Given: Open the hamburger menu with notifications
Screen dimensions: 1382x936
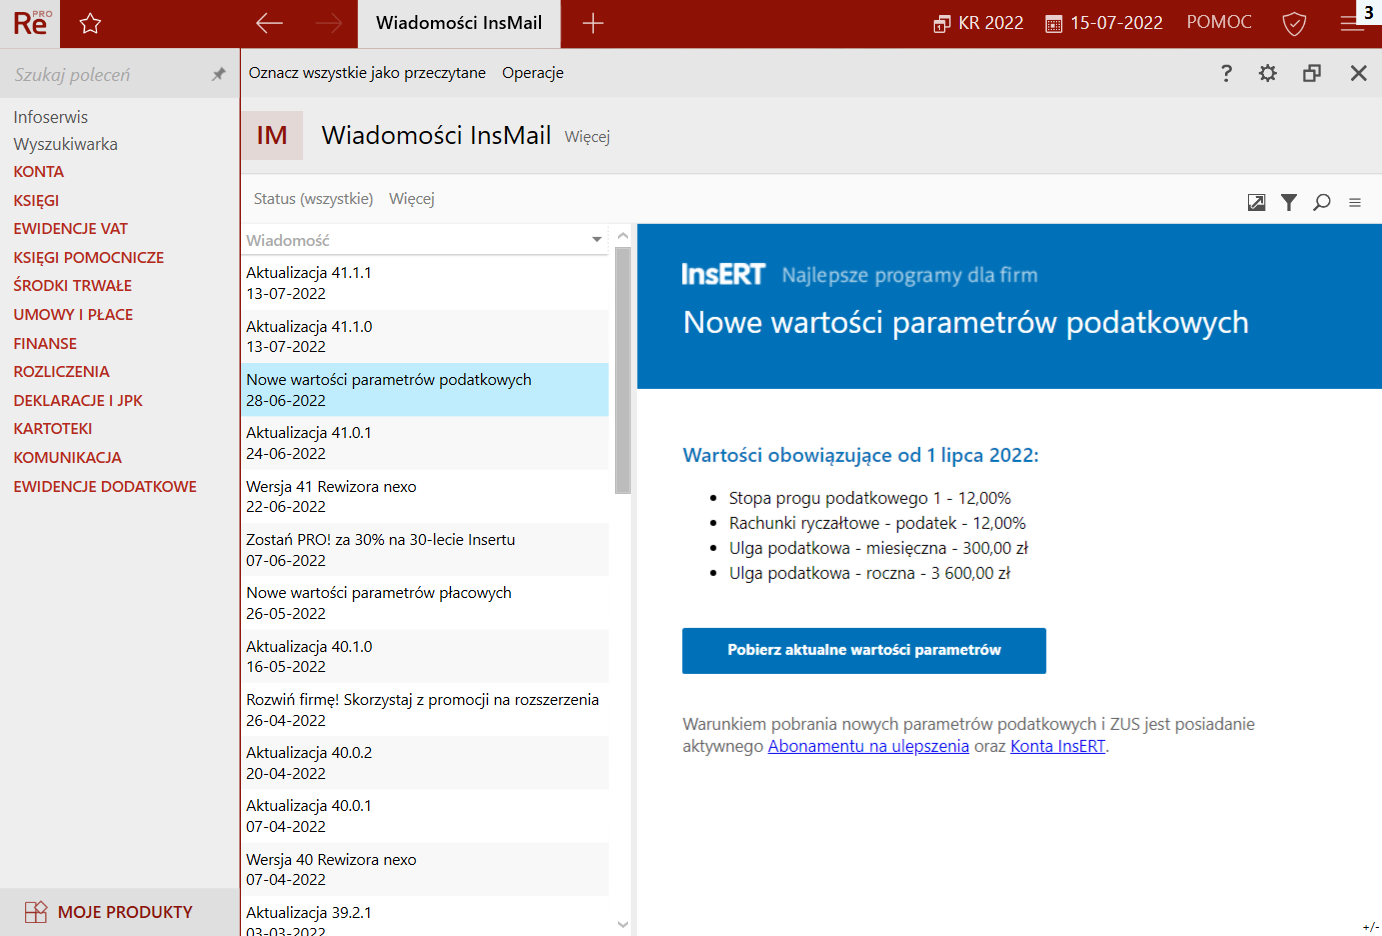Looking at the screenshot, I should pyautogui.click(x=1353, y=23).
